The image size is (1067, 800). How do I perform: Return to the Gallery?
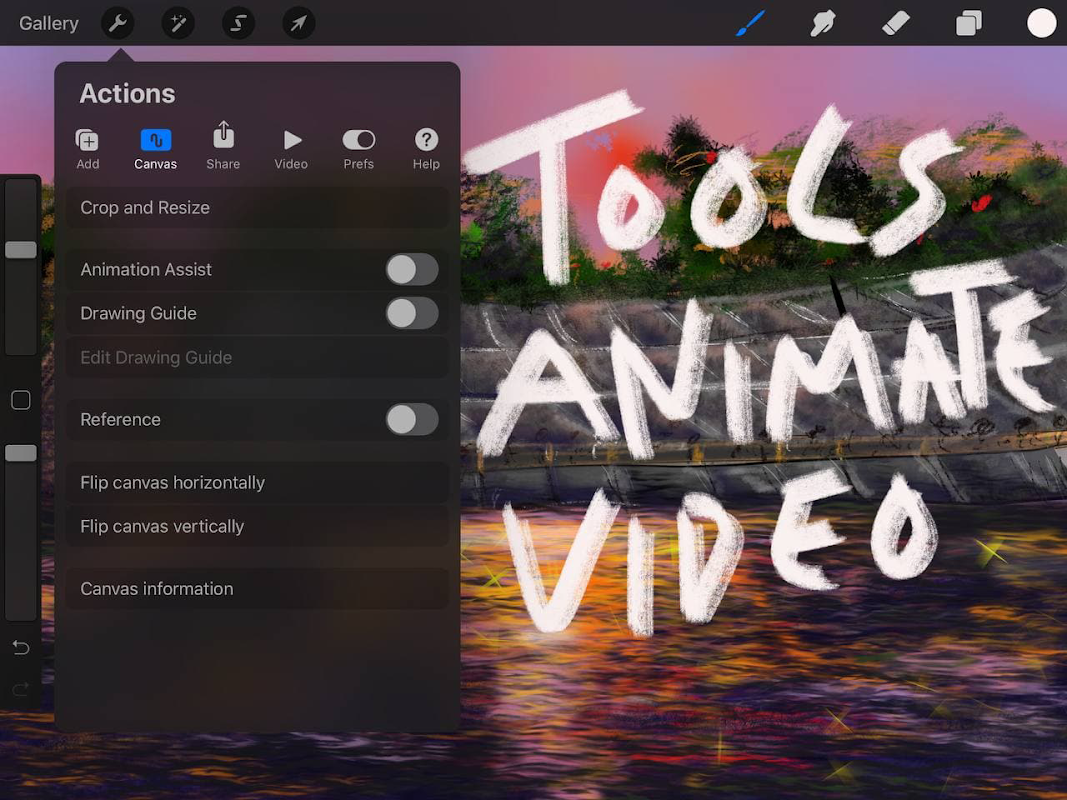49,23
